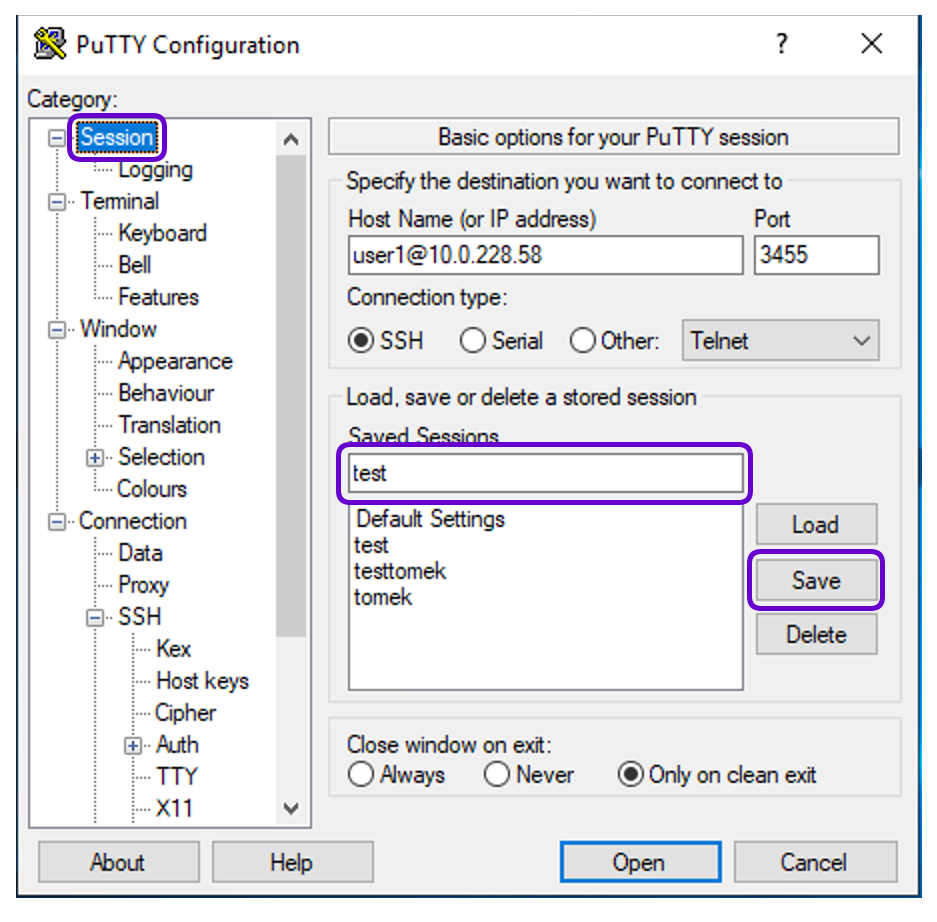
Task: Select testtomek in saved sessions list
Action: (x=400, y=571)
